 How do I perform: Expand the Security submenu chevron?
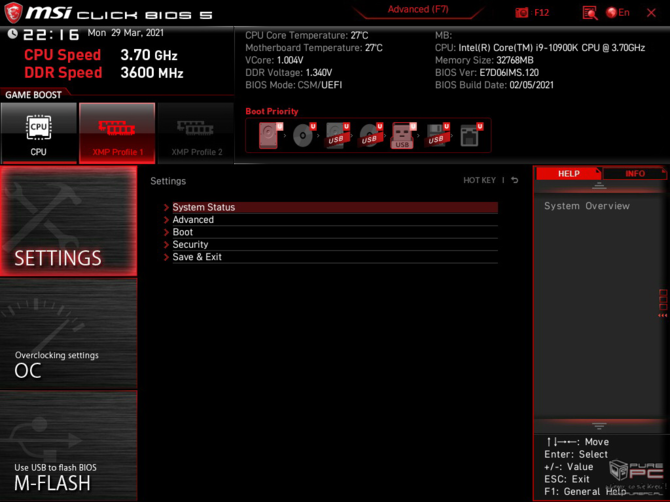(x=167, y=244)
